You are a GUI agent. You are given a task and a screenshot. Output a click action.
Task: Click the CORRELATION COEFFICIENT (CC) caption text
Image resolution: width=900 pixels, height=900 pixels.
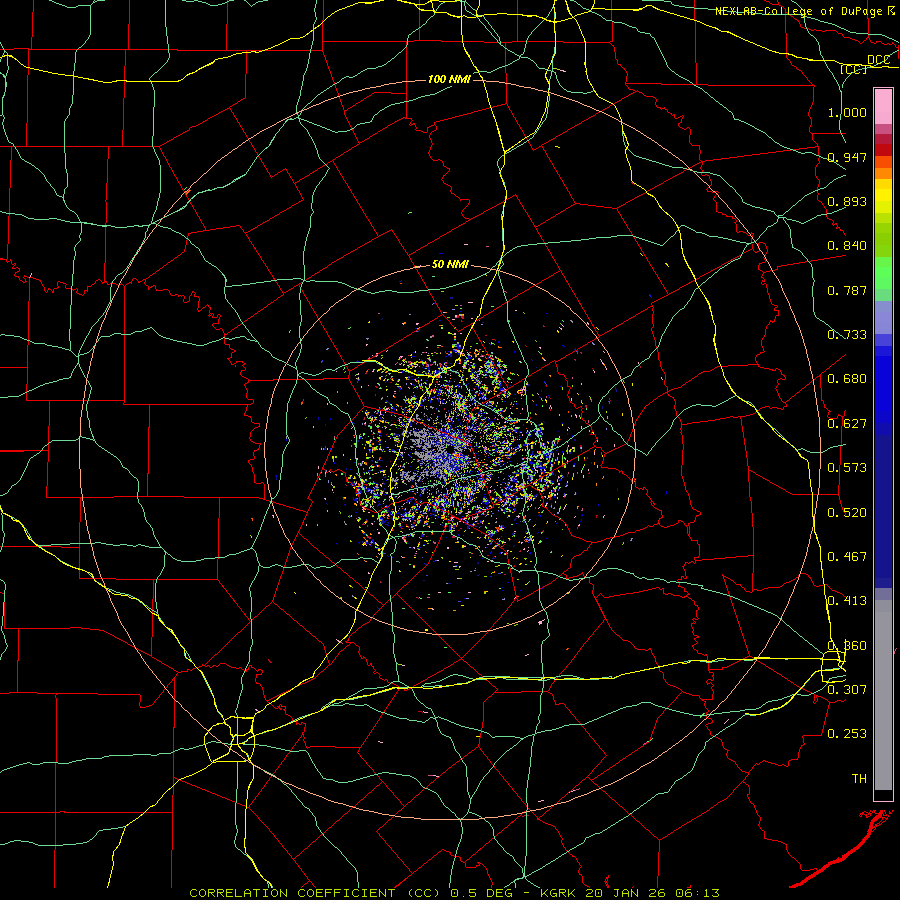314,893
